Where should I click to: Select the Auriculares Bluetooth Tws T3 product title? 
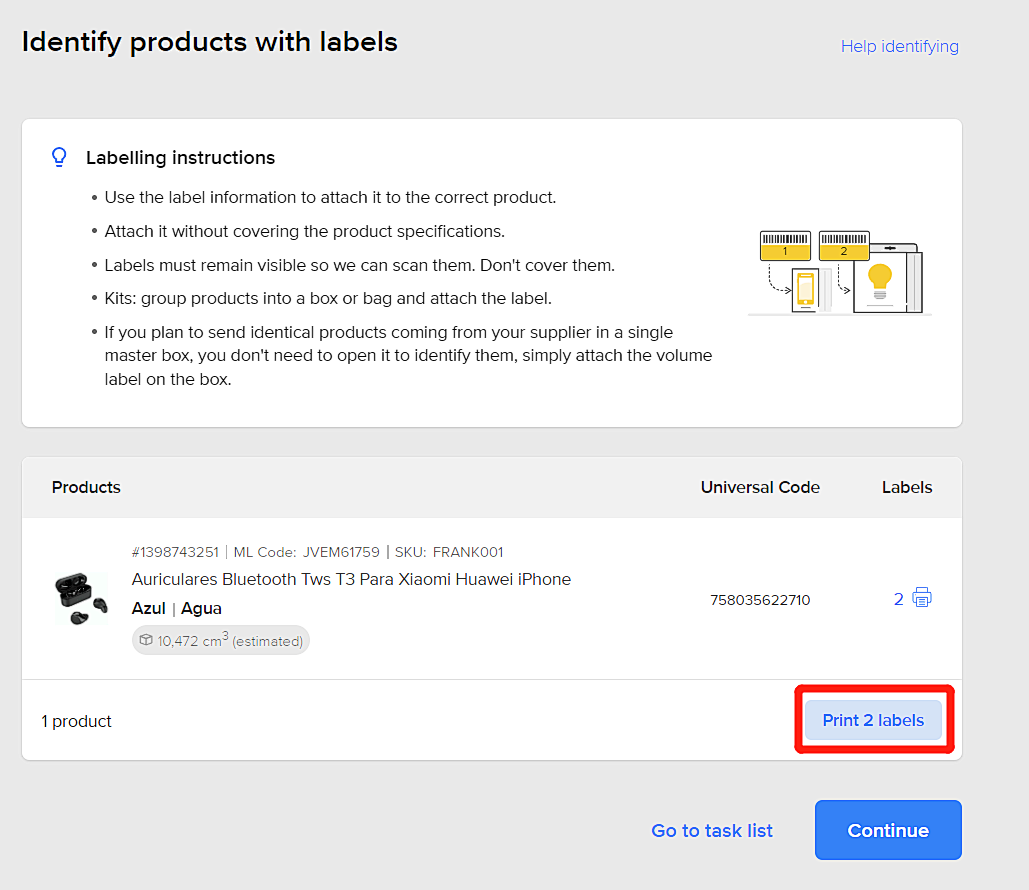coord(351,579)
